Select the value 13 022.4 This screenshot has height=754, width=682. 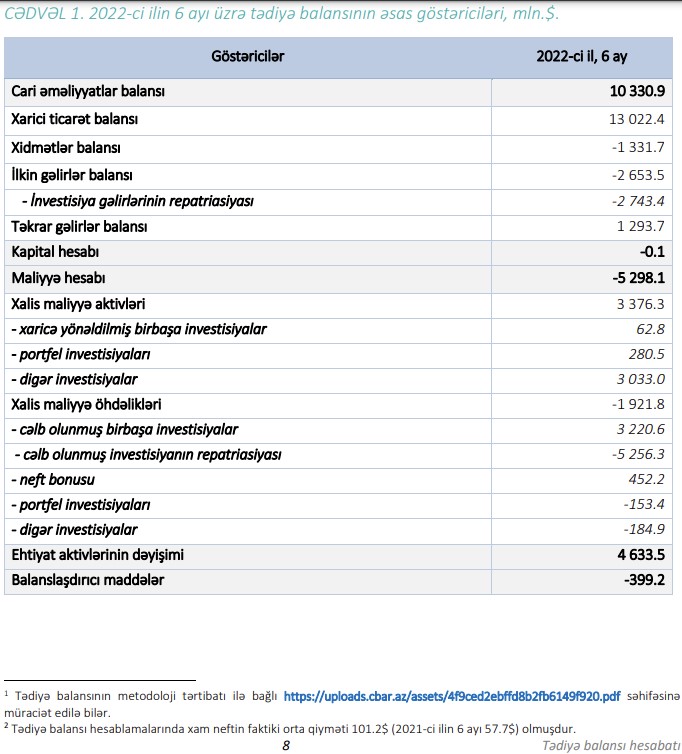[x=636, y=119]
